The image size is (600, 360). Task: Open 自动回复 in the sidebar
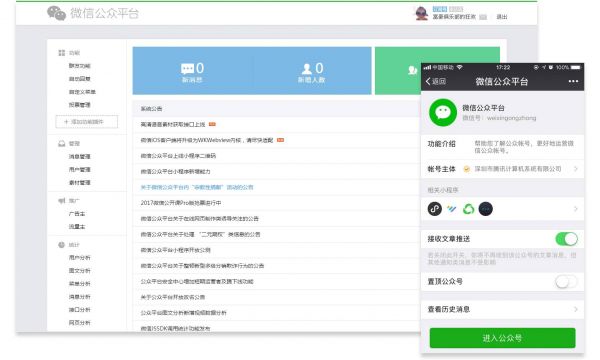[80, 79]
